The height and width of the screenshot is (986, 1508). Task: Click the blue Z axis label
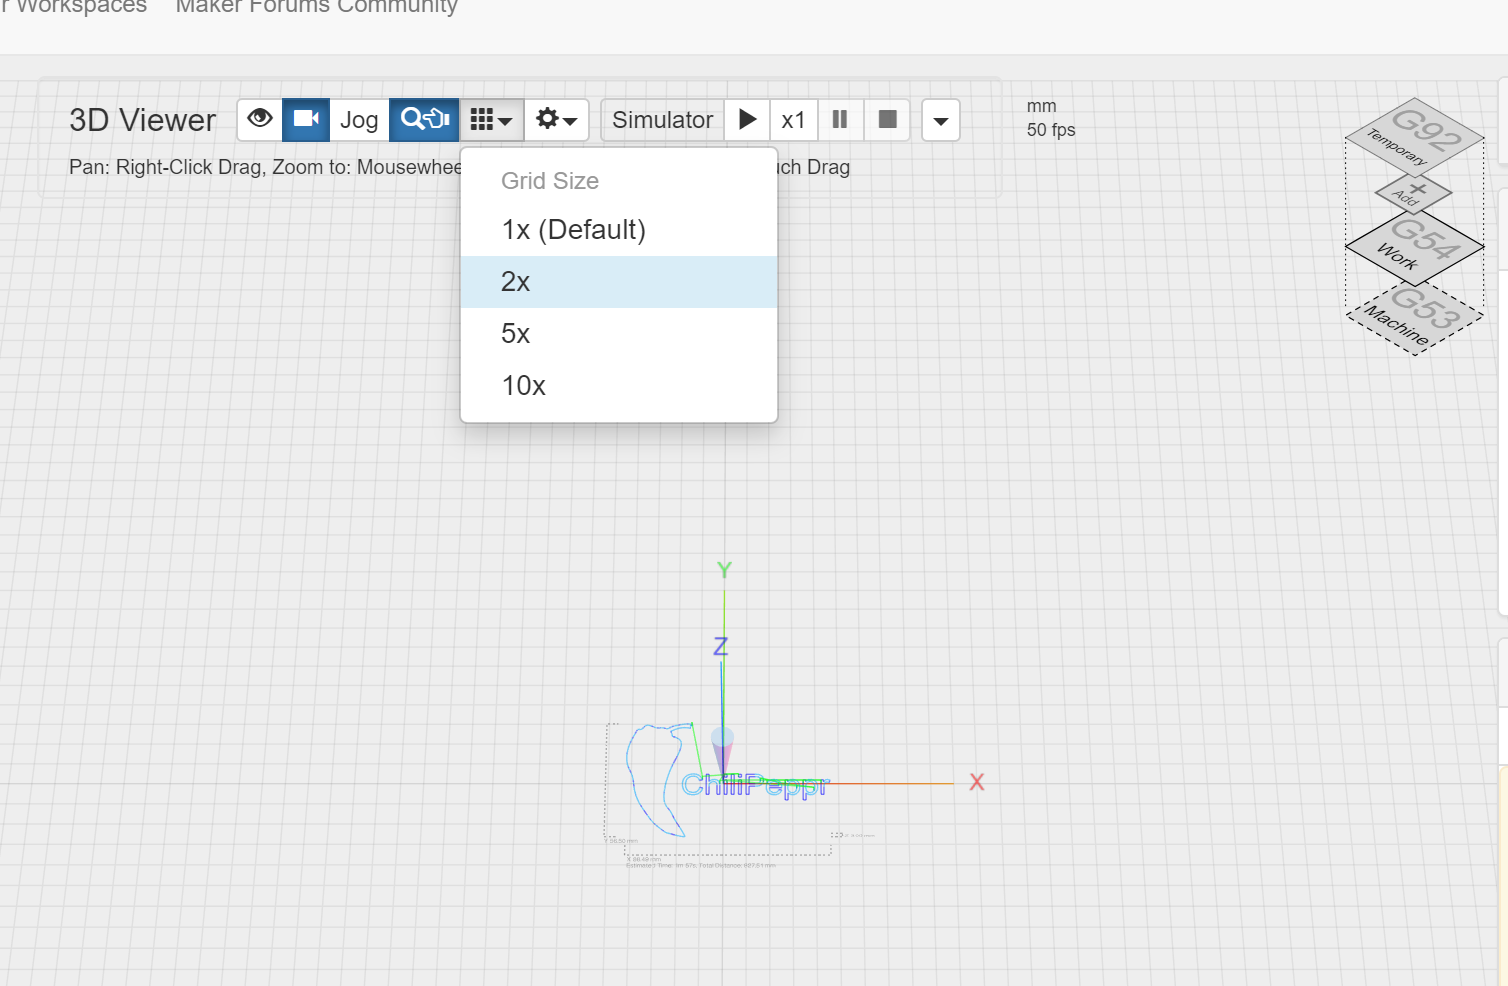point(720,647)
